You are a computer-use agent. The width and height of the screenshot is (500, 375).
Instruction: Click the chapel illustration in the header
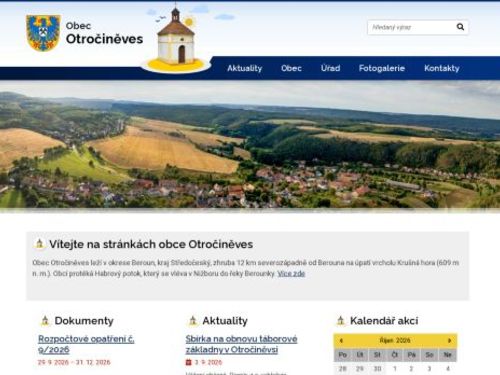tap(176, 39)
